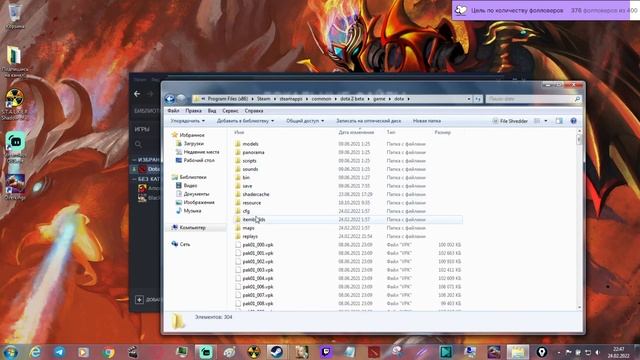
Task: Open the Файл menu
Action: pos(173,111)
